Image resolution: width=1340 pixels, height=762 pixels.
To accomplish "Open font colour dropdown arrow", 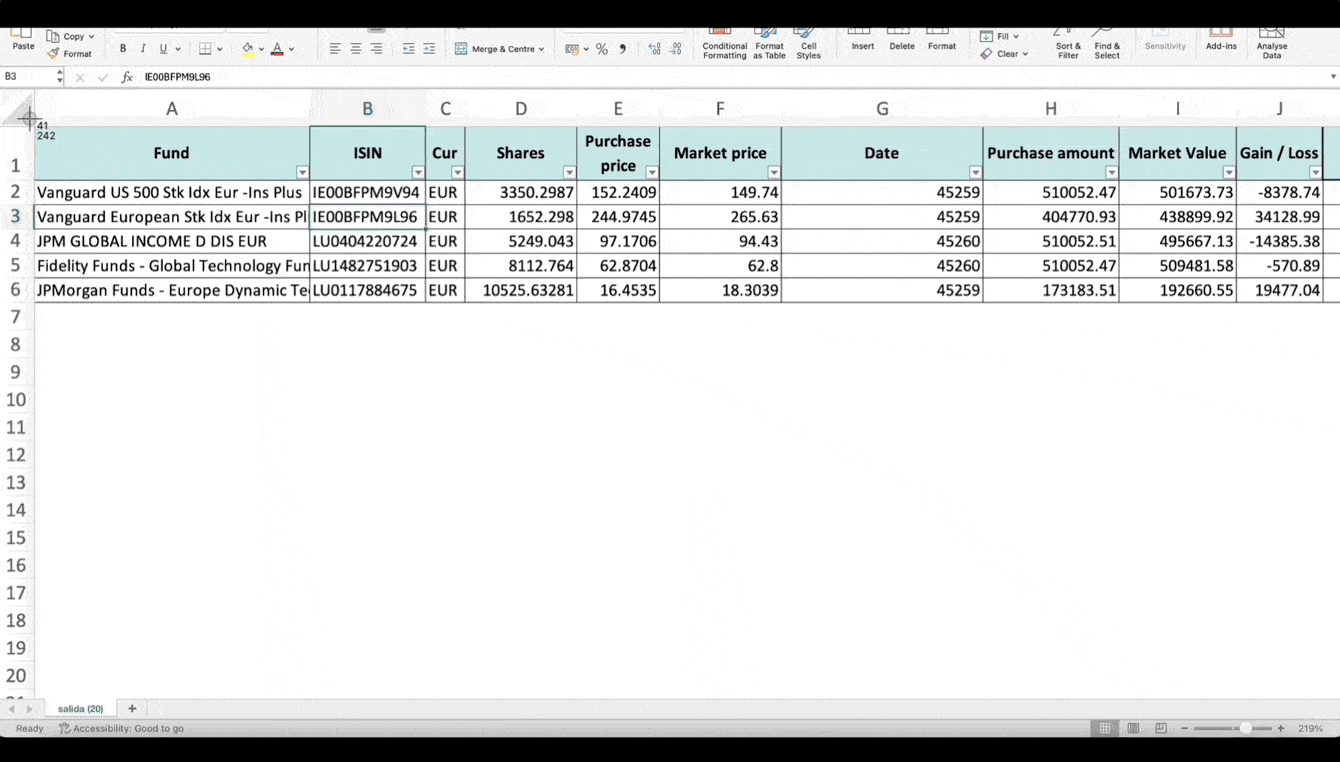I will (x=292, y=49).
